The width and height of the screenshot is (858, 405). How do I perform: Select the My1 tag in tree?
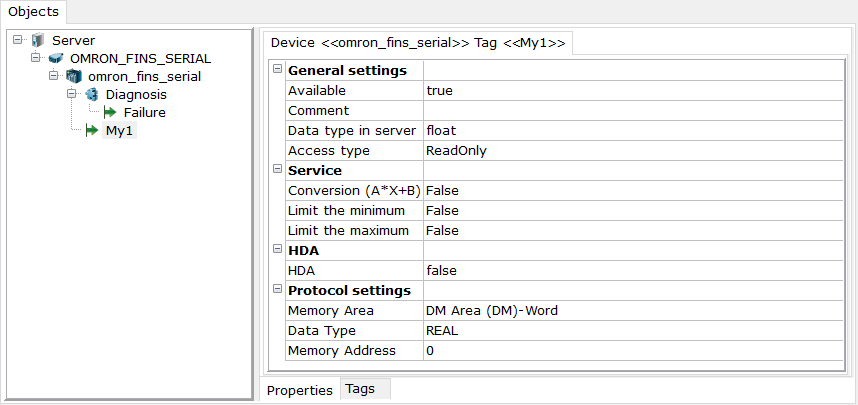tap(119, 130)
